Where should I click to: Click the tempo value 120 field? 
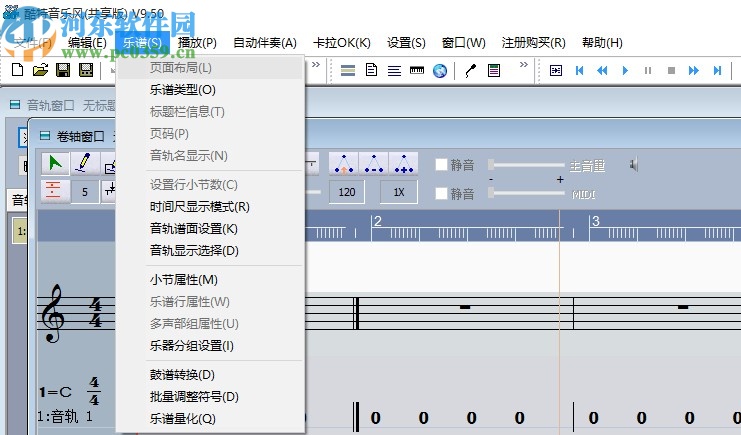coord(347,192)
